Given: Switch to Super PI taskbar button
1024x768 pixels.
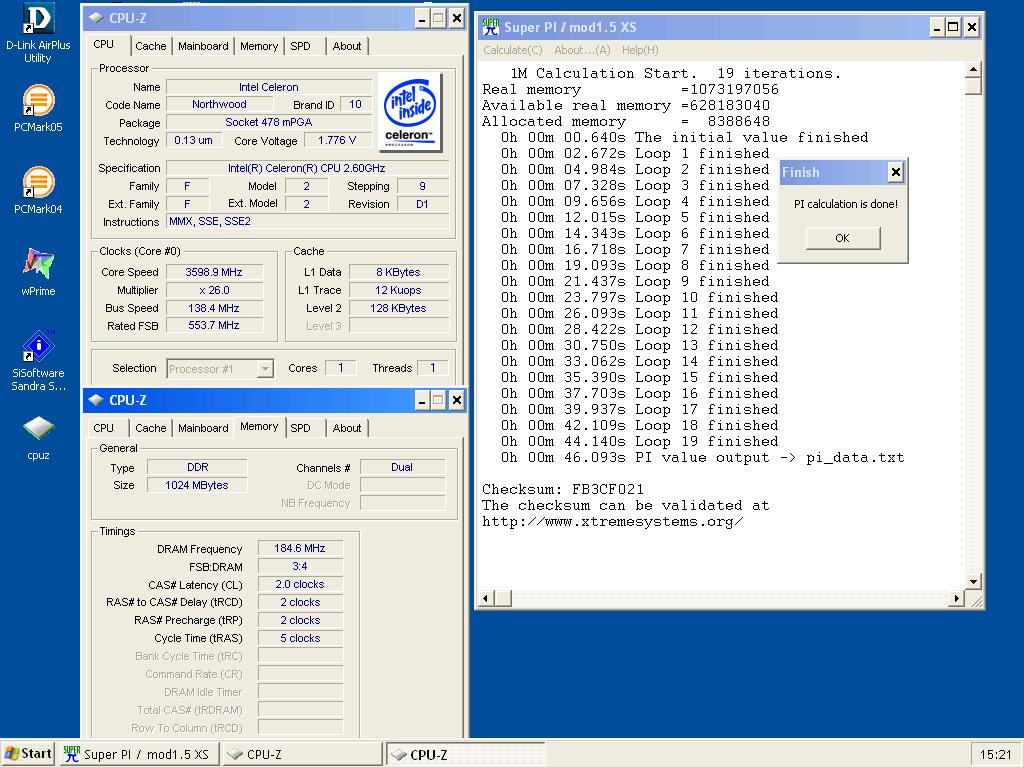Looking at the screenshot, I should [138, 754].
